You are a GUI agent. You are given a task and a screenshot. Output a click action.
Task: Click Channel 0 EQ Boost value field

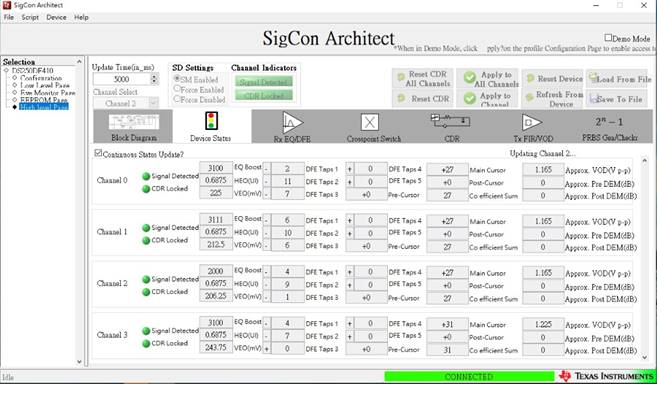point(216,168)
